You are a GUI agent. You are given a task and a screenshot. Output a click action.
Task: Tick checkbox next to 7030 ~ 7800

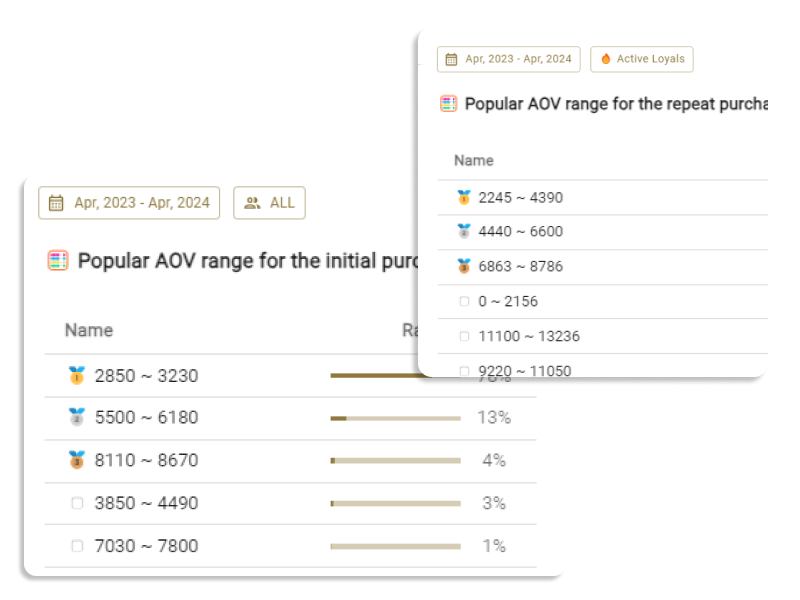point(77,546)
